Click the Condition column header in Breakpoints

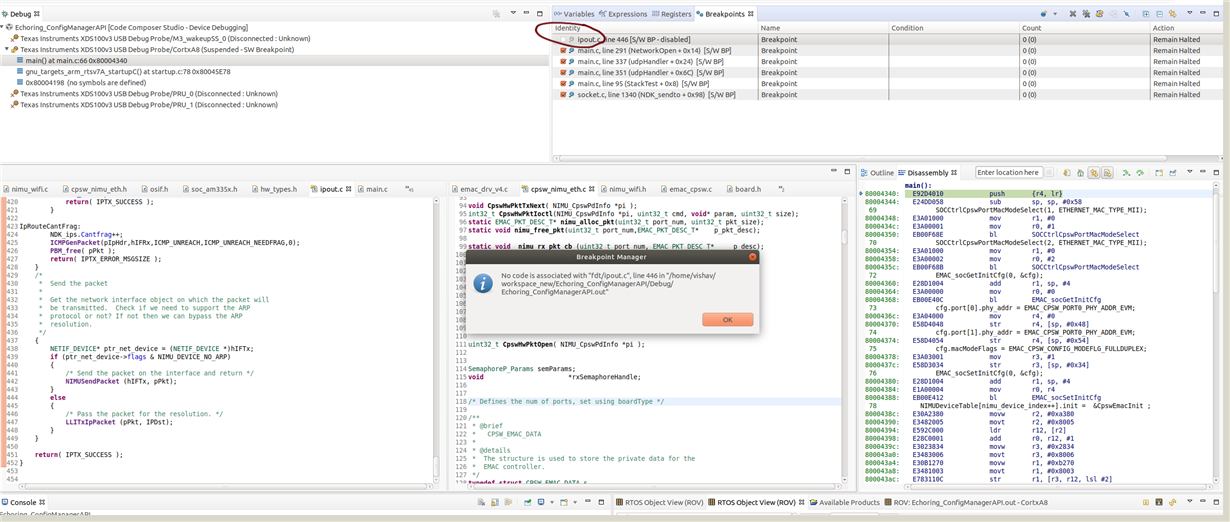(953, 28)
